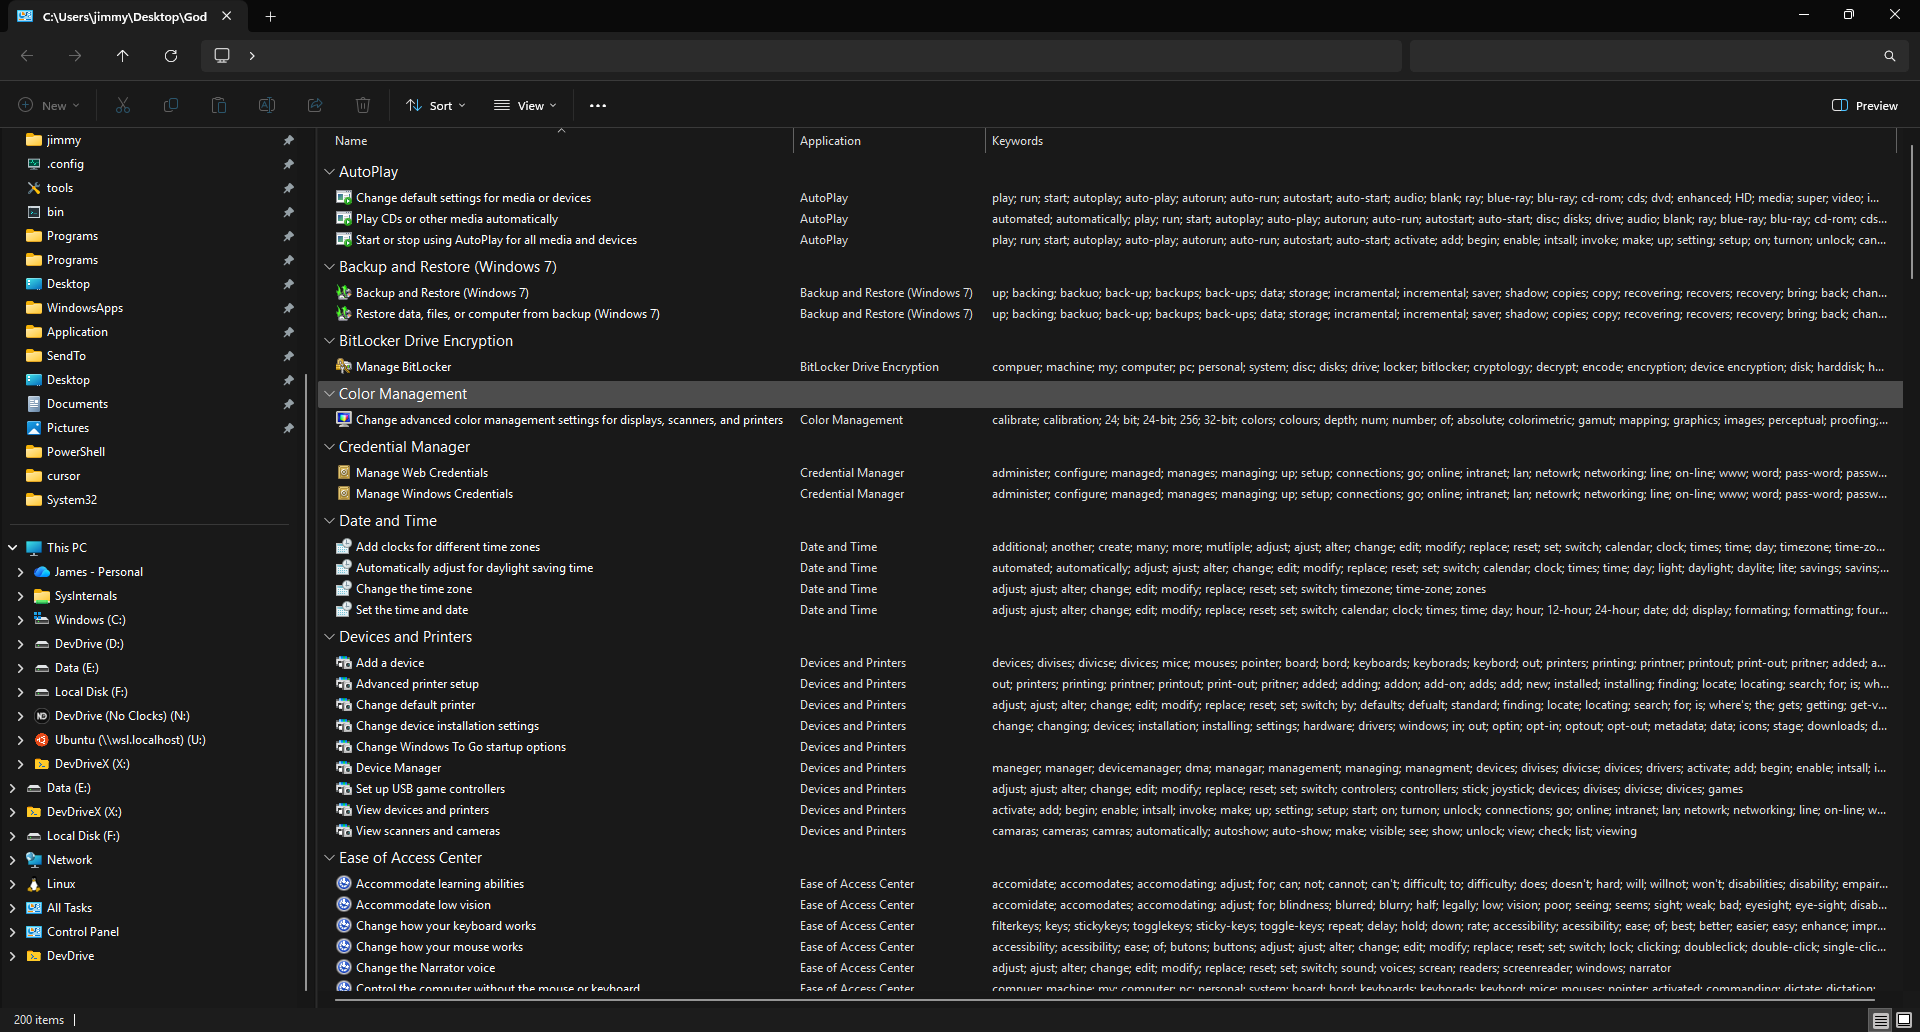Click the Share icon in toolbar
The image size is (1920, 1032).
315,105
